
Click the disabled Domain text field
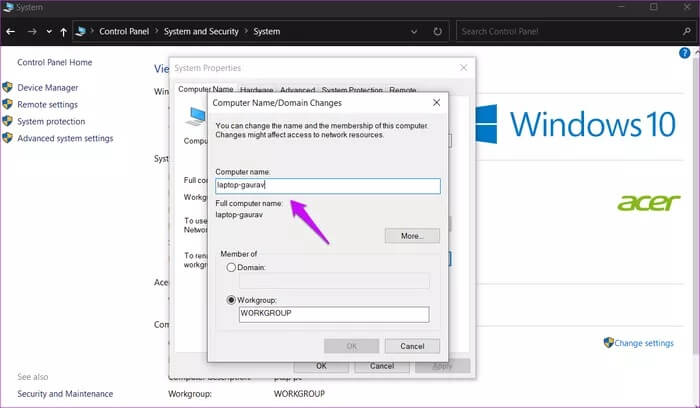pyautogui.click(x=334, y=281)
